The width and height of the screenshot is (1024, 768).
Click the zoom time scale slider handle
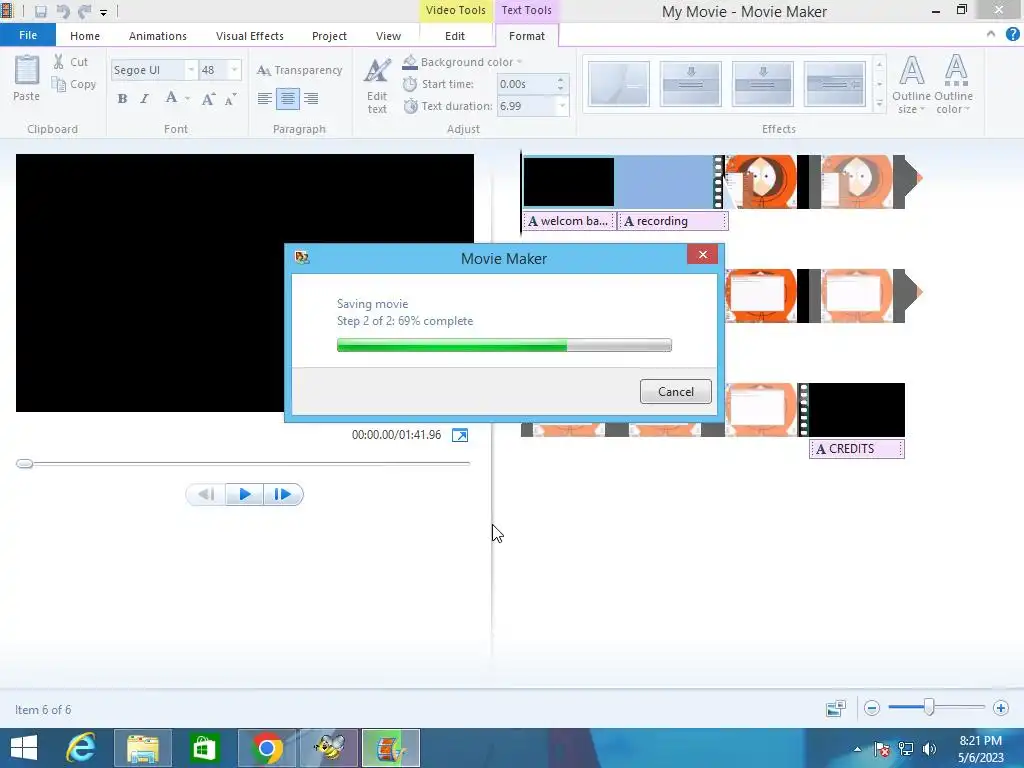pyautogui.click(x=929, y=707)
